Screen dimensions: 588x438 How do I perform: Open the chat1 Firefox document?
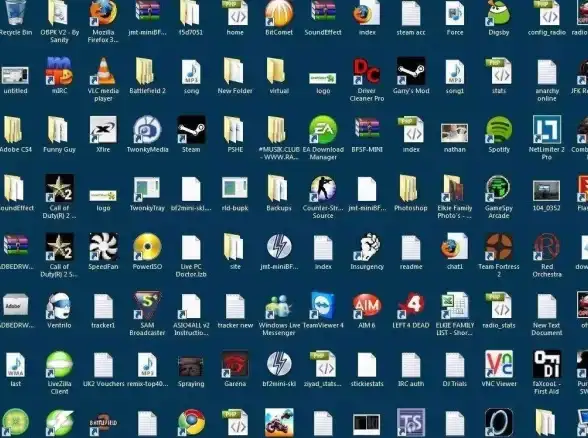[x=454, y=247]
